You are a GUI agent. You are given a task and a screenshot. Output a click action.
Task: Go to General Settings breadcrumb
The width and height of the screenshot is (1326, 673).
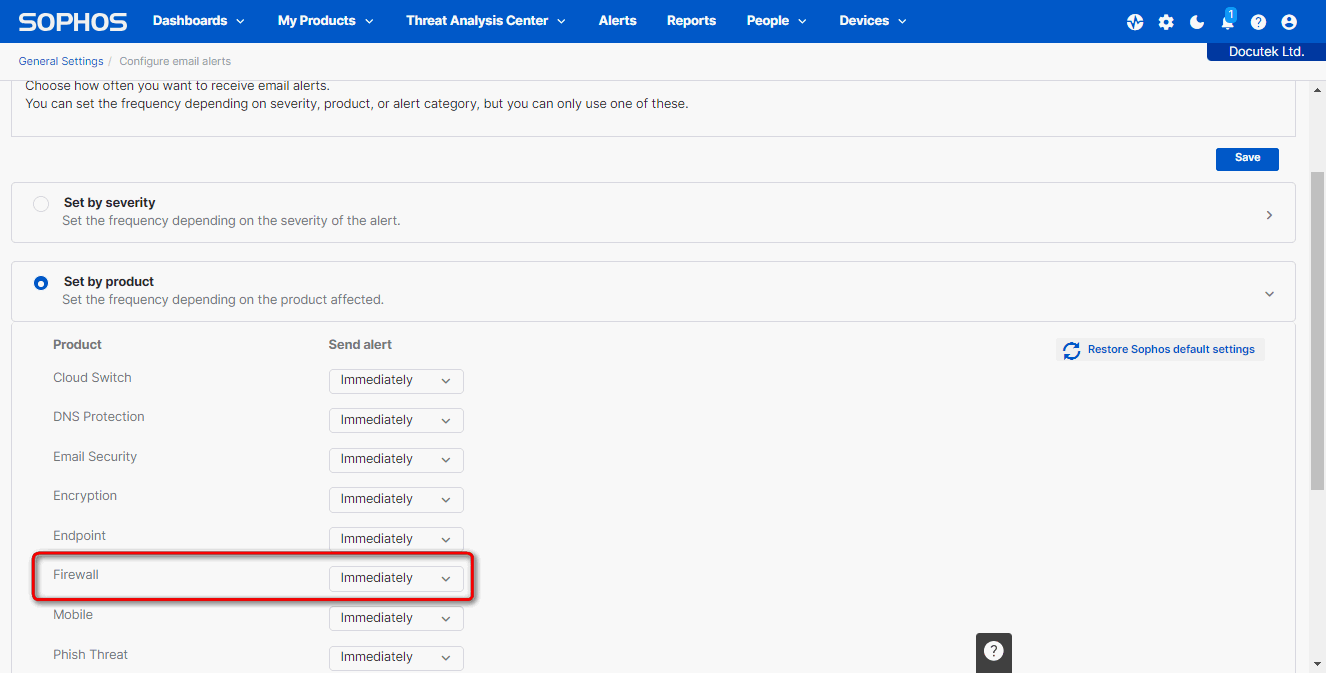(x=61, y=62)
